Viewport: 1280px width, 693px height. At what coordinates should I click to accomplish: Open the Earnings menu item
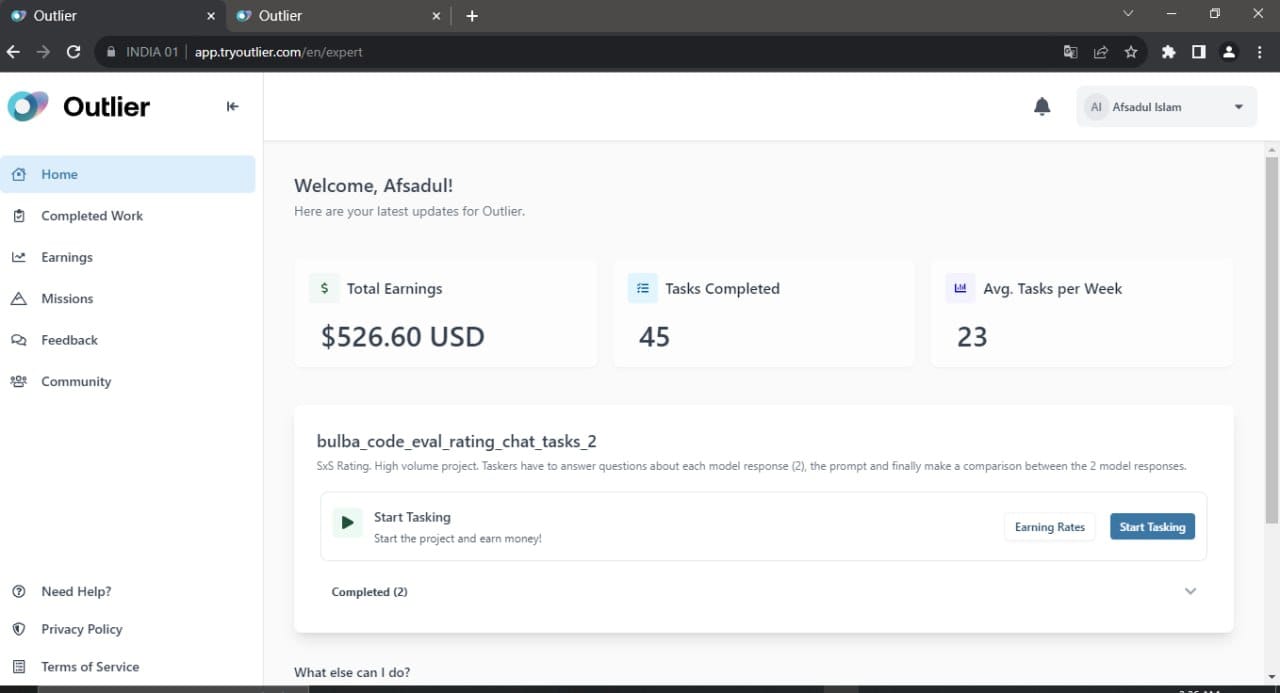pos(67,257)
